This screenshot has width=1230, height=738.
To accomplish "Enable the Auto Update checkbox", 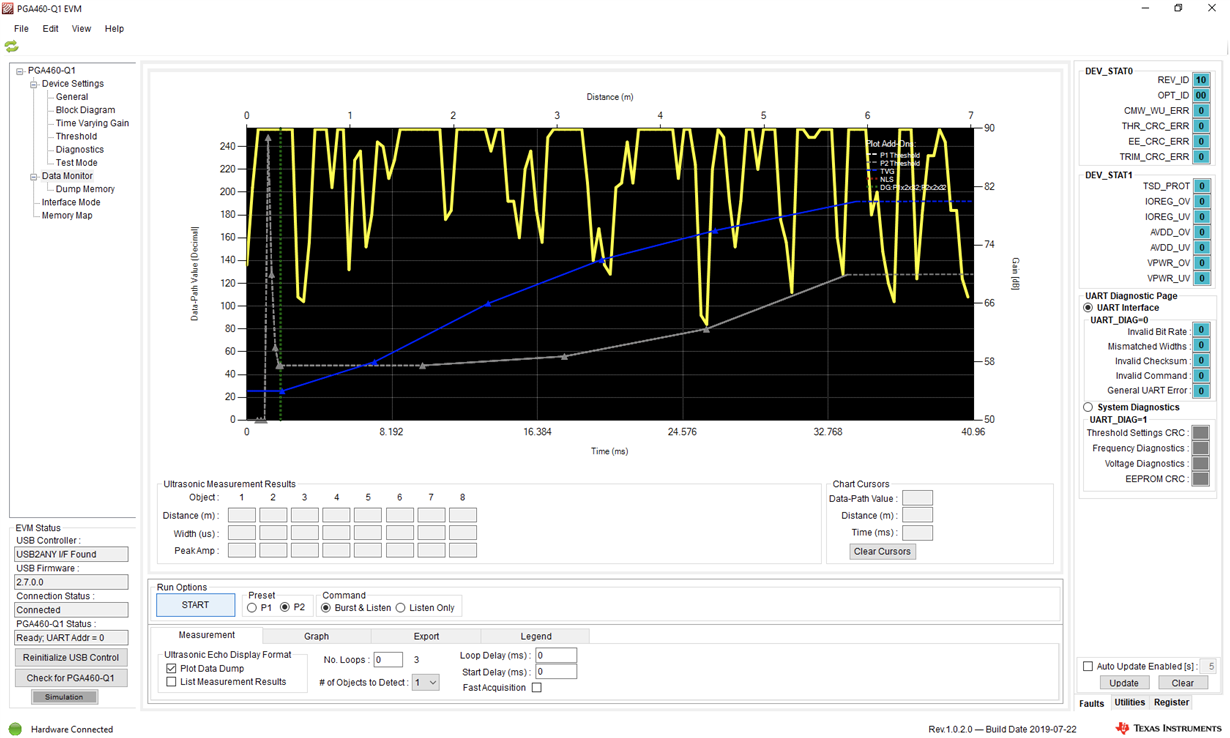I will coord(1088,666).
